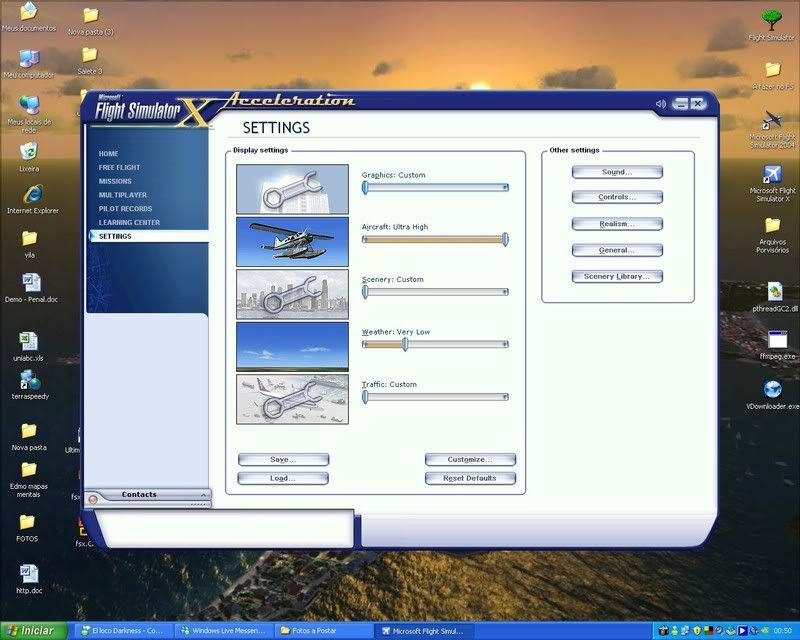Open the LEARNING CENTER section
This screenshot has width=800, height=640.
click(x=130, y=223)
